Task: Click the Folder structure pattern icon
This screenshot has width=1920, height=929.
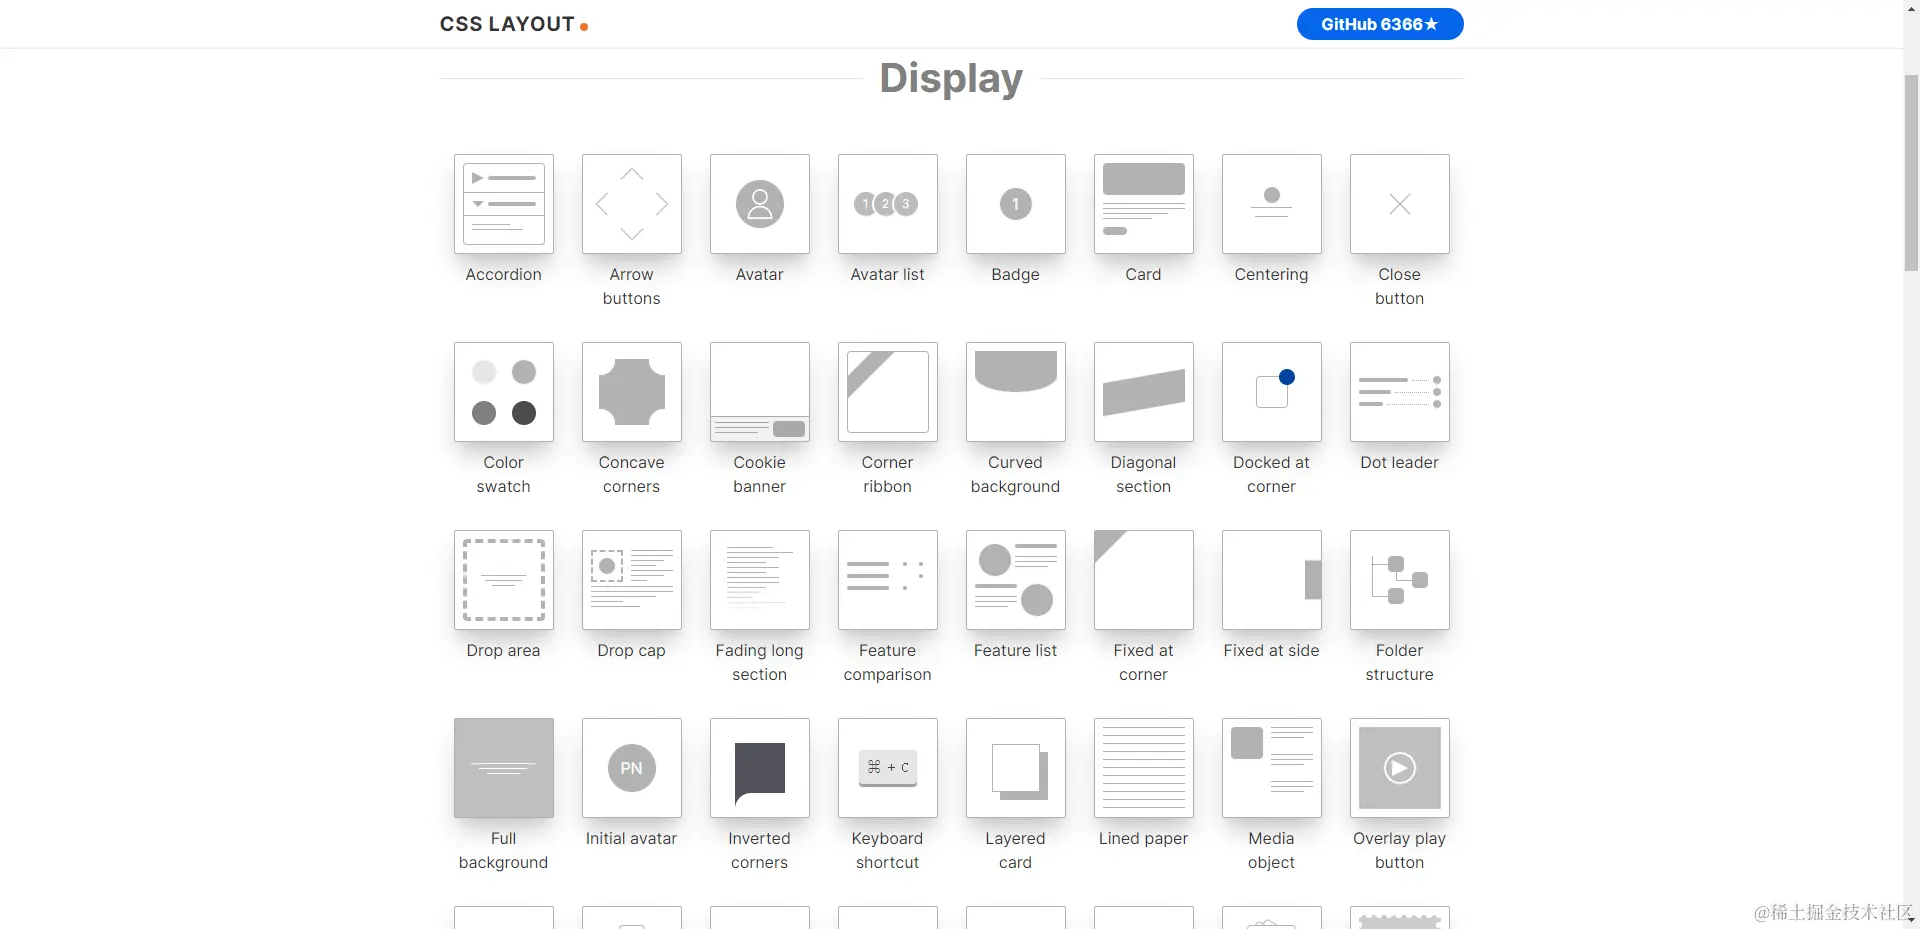Action: click(x=1400, y=580)
